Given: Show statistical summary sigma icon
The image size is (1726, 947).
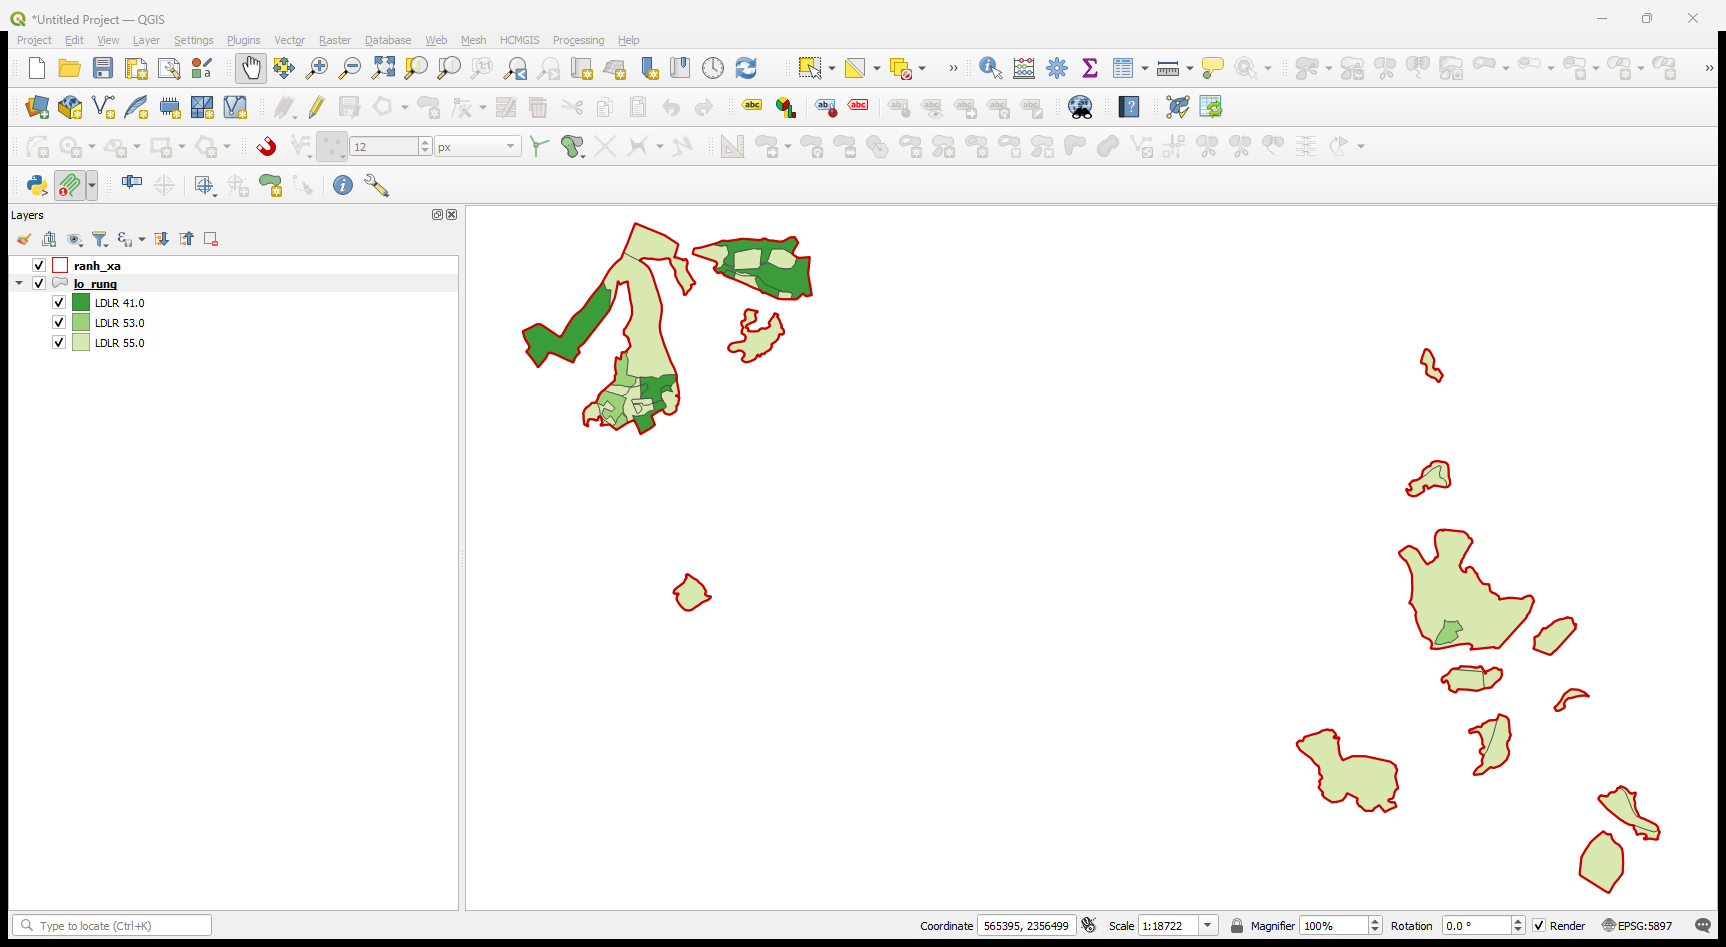Looking at the screenshot, I should pos(1090,68).
